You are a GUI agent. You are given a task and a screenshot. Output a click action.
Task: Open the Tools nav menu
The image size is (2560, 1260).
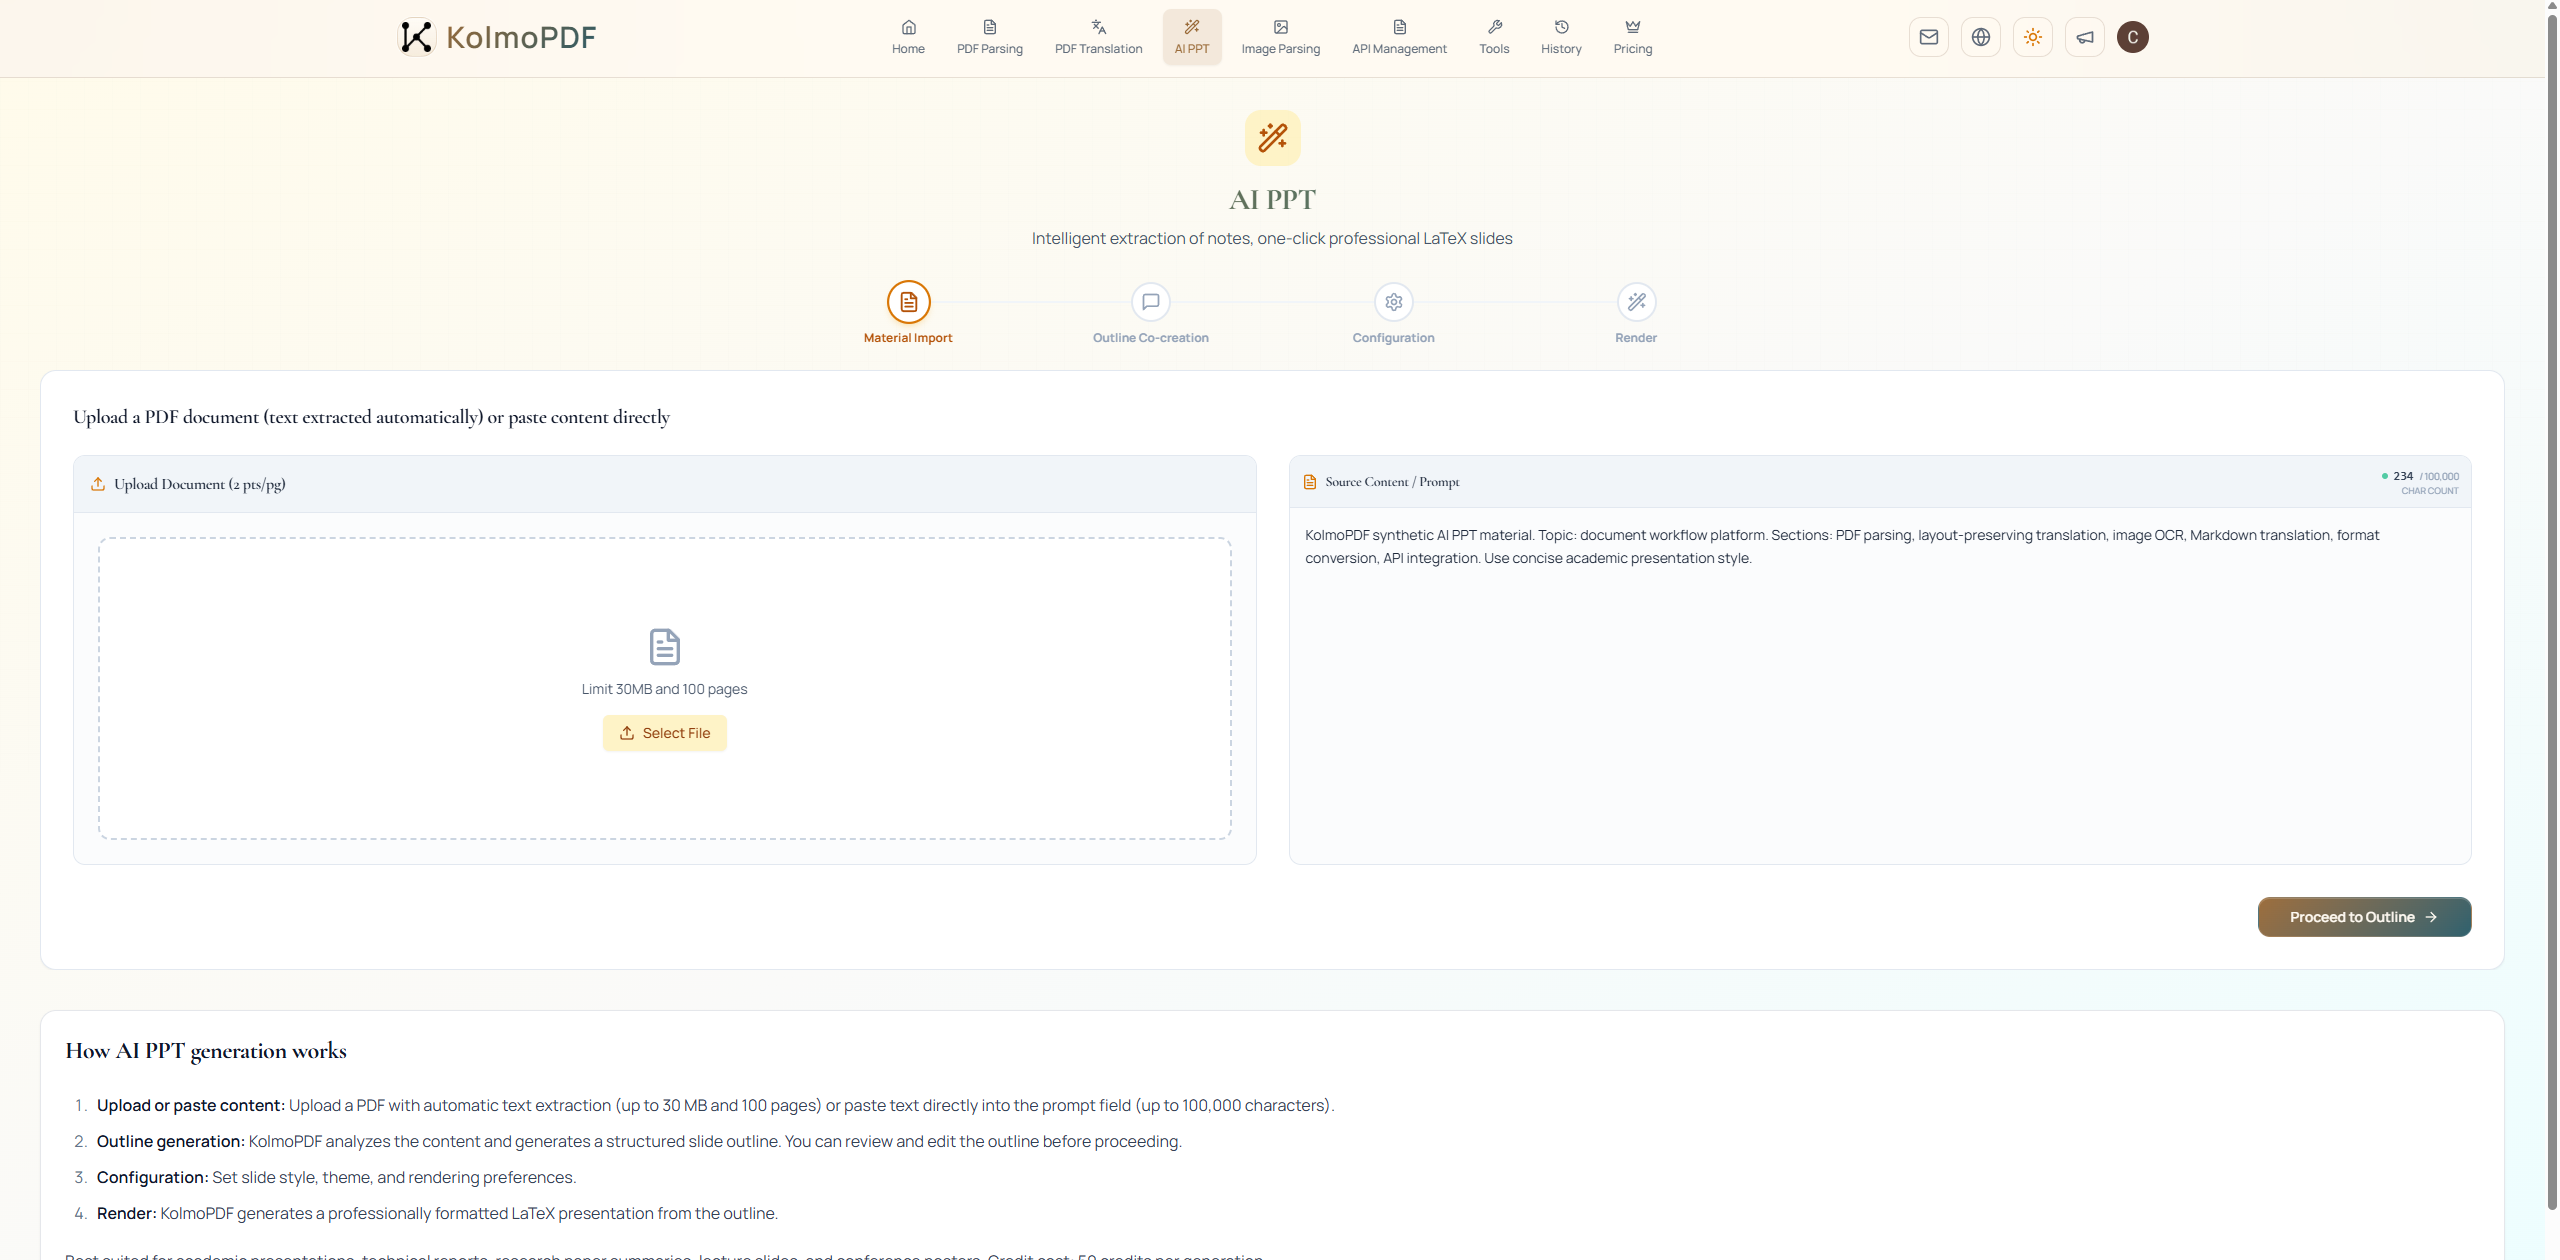click(x=1494, y=37)
